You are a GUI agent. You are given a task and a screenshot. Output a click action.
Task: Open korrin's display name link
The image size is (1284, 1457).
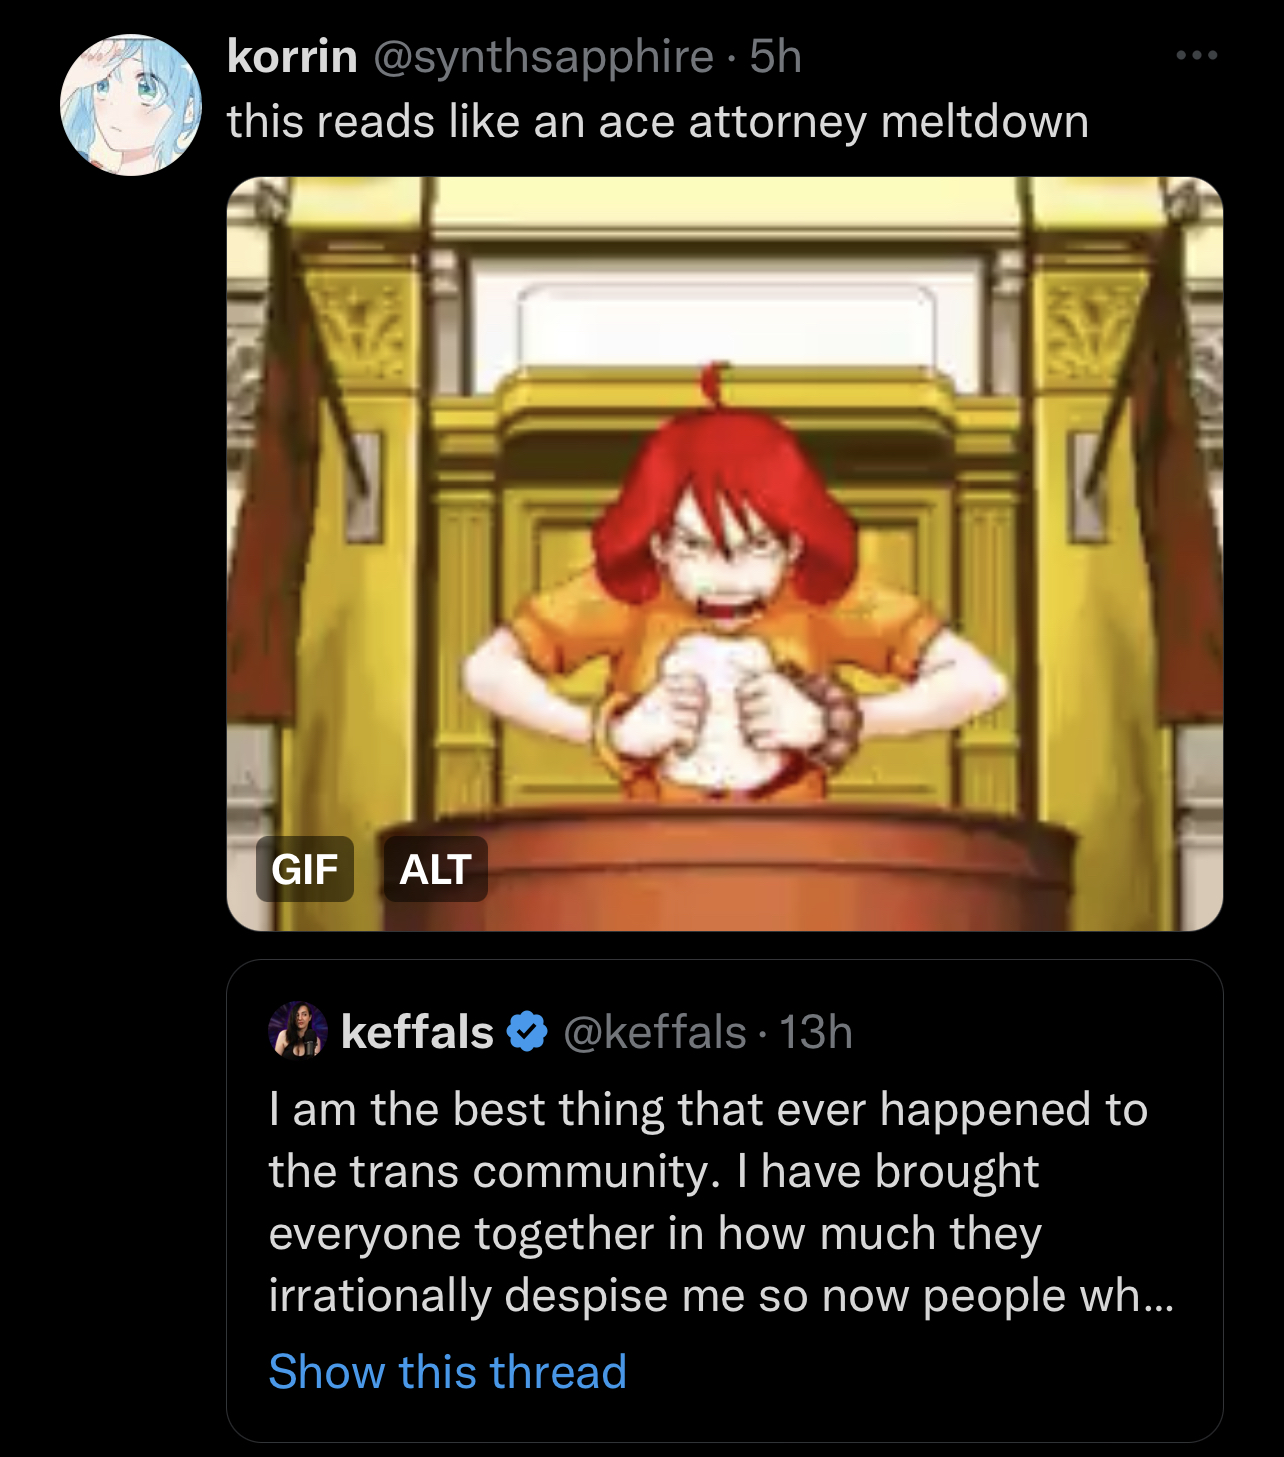pos(292,56)
